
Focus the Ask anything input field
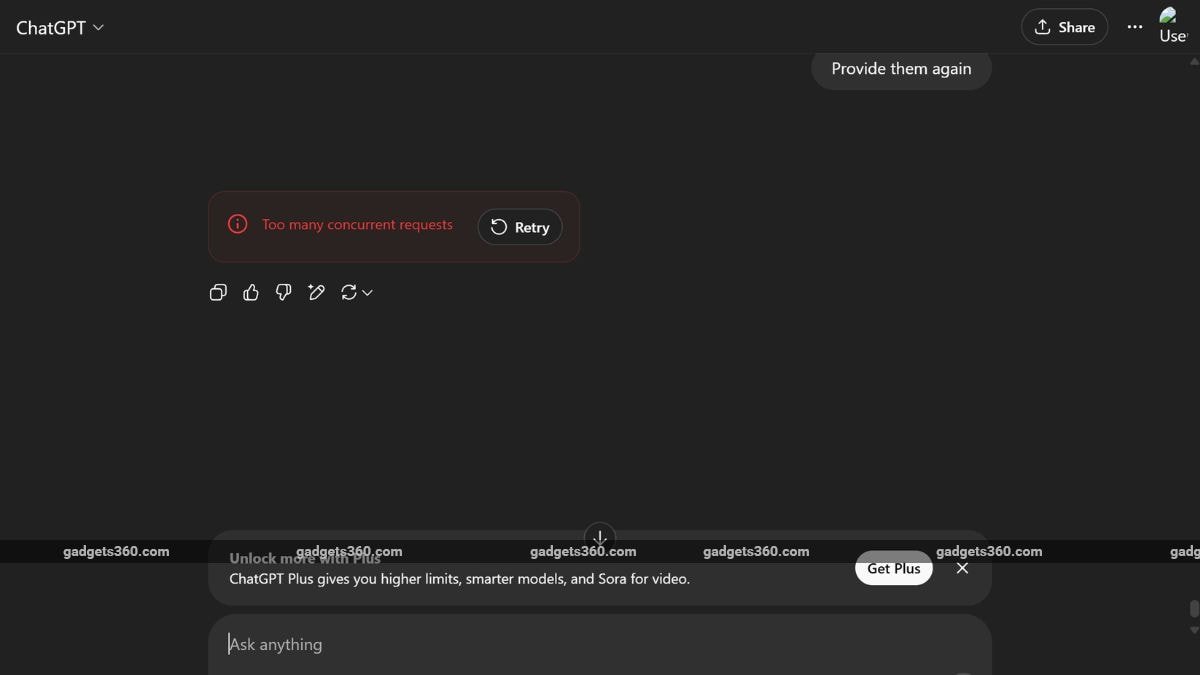point(600,645)
